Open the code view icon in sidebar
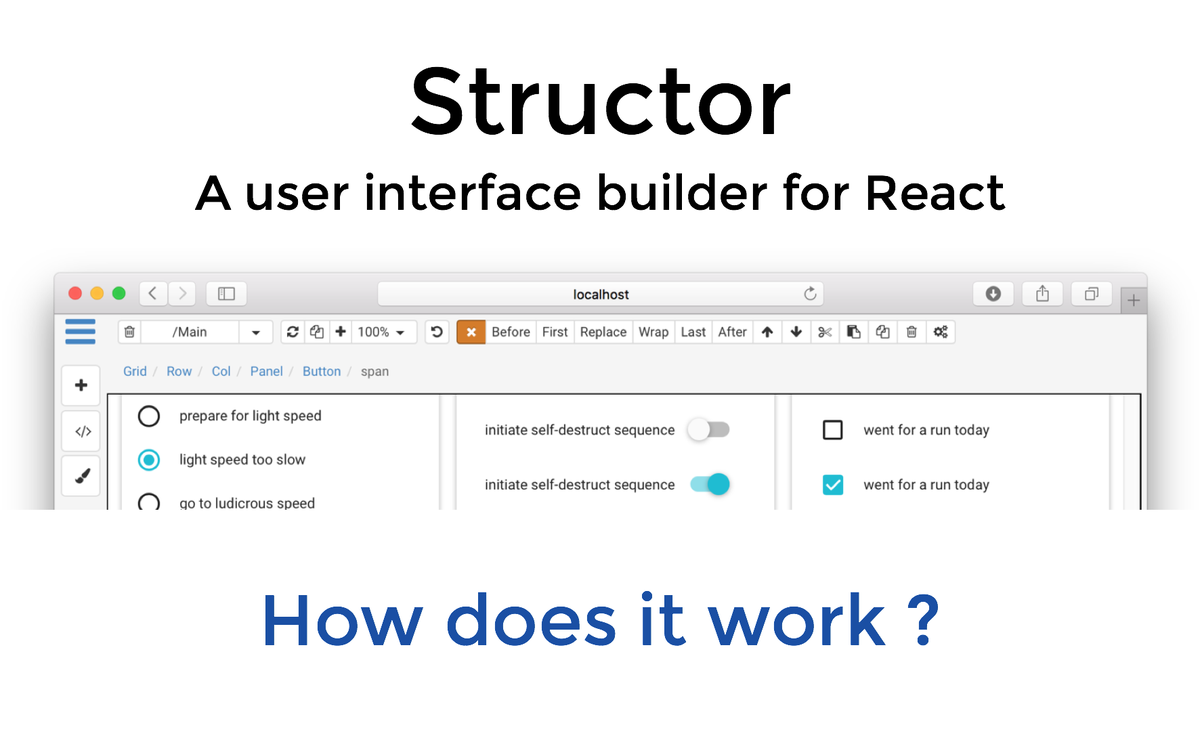 [81, 431]
